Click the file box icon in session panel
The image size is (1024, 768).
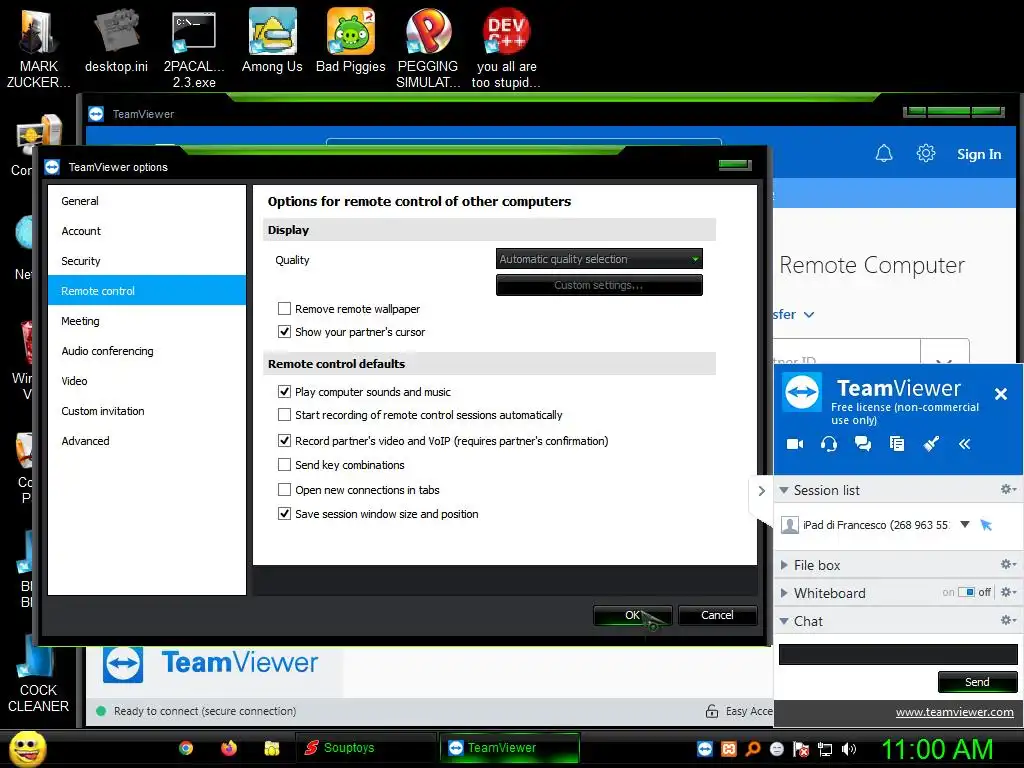897,444
